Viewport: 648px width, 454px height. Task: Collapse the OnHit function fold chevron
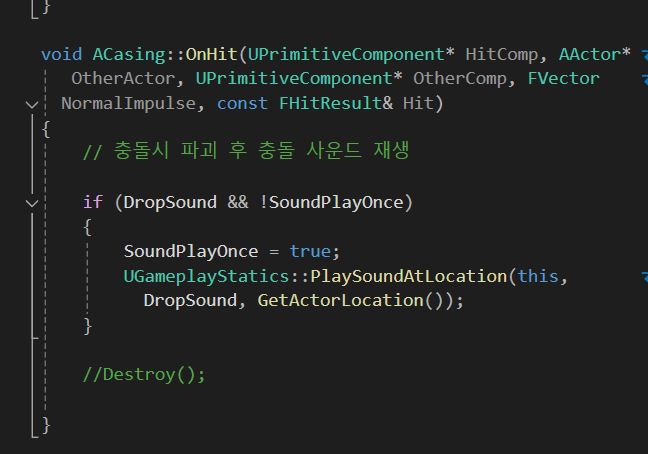tap(32, 105)
